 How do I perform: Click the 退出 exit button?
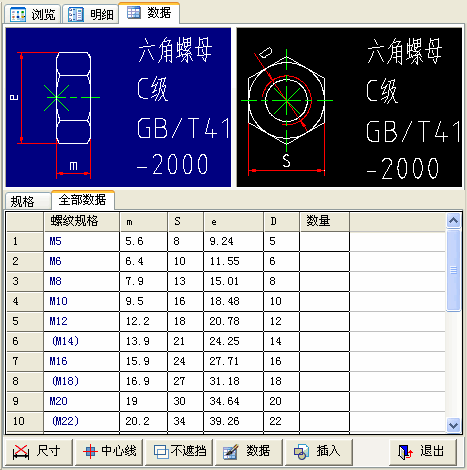[423, 452]
